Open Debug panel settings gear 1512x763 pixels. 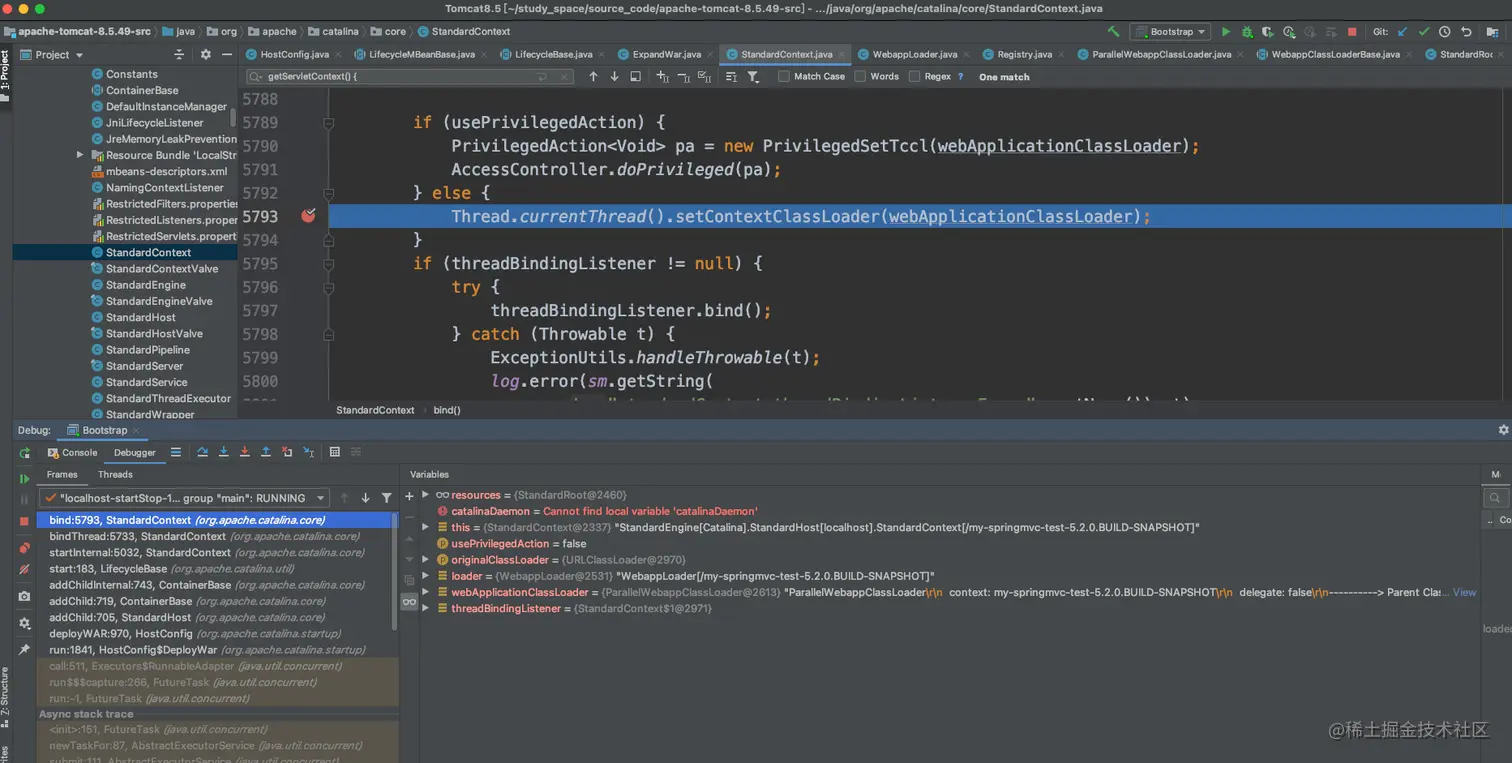(x=1503, y=430)
